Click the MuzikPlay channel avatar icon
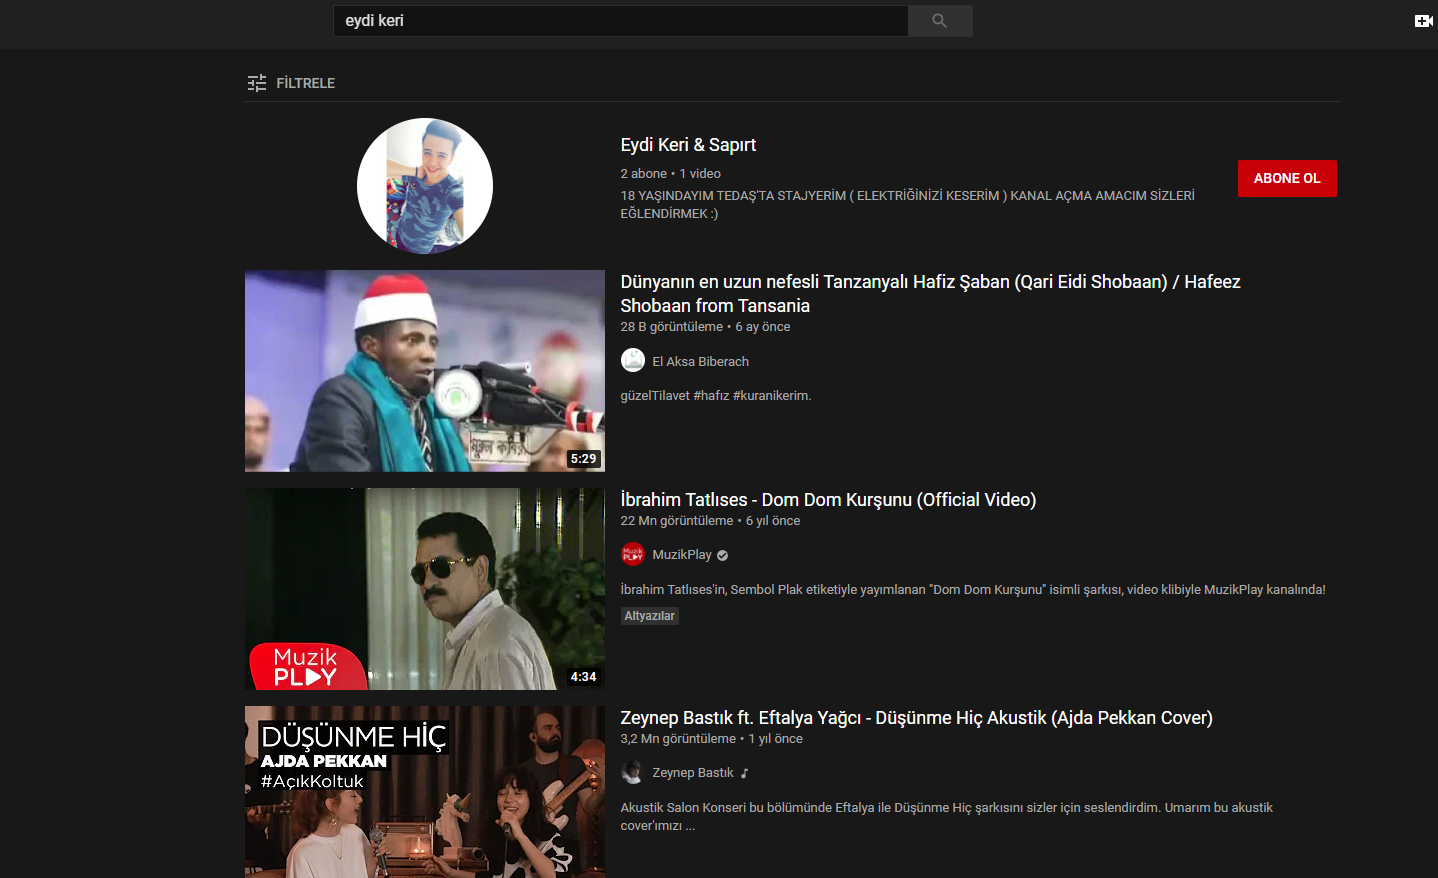The width and height of the screenshot is (1438, 878). click(633, 554)
